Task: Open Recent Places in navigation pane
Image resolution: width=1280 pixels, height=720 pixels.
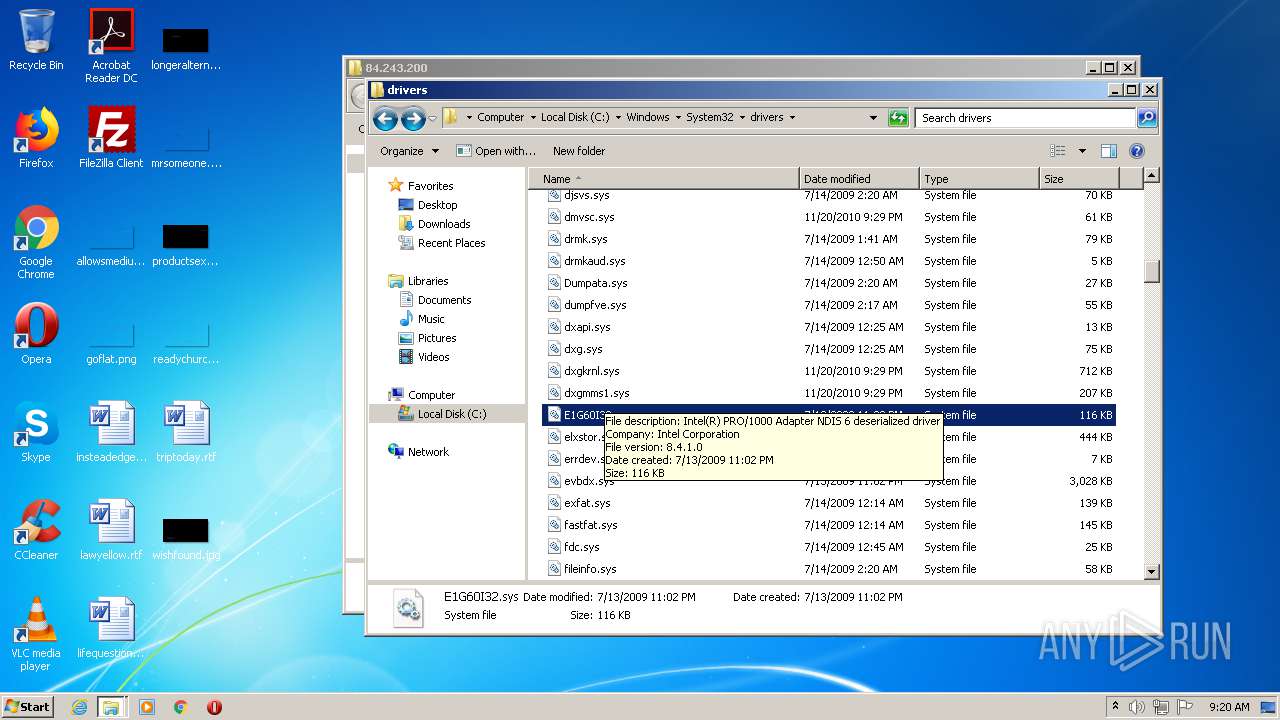Action: pos(451,243)
